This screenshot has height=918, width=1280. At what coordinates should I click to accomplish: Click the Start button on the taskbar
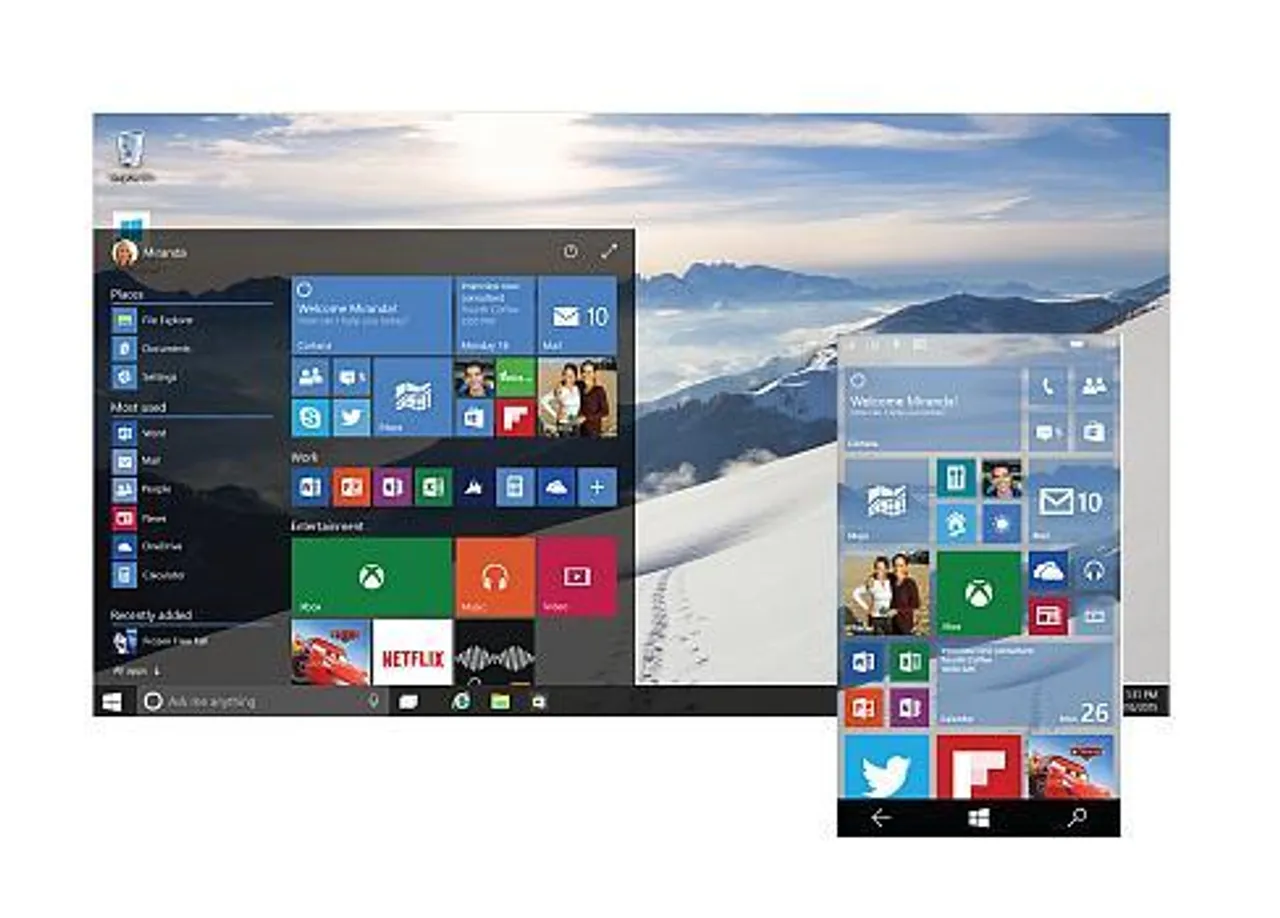pos(112,702)
